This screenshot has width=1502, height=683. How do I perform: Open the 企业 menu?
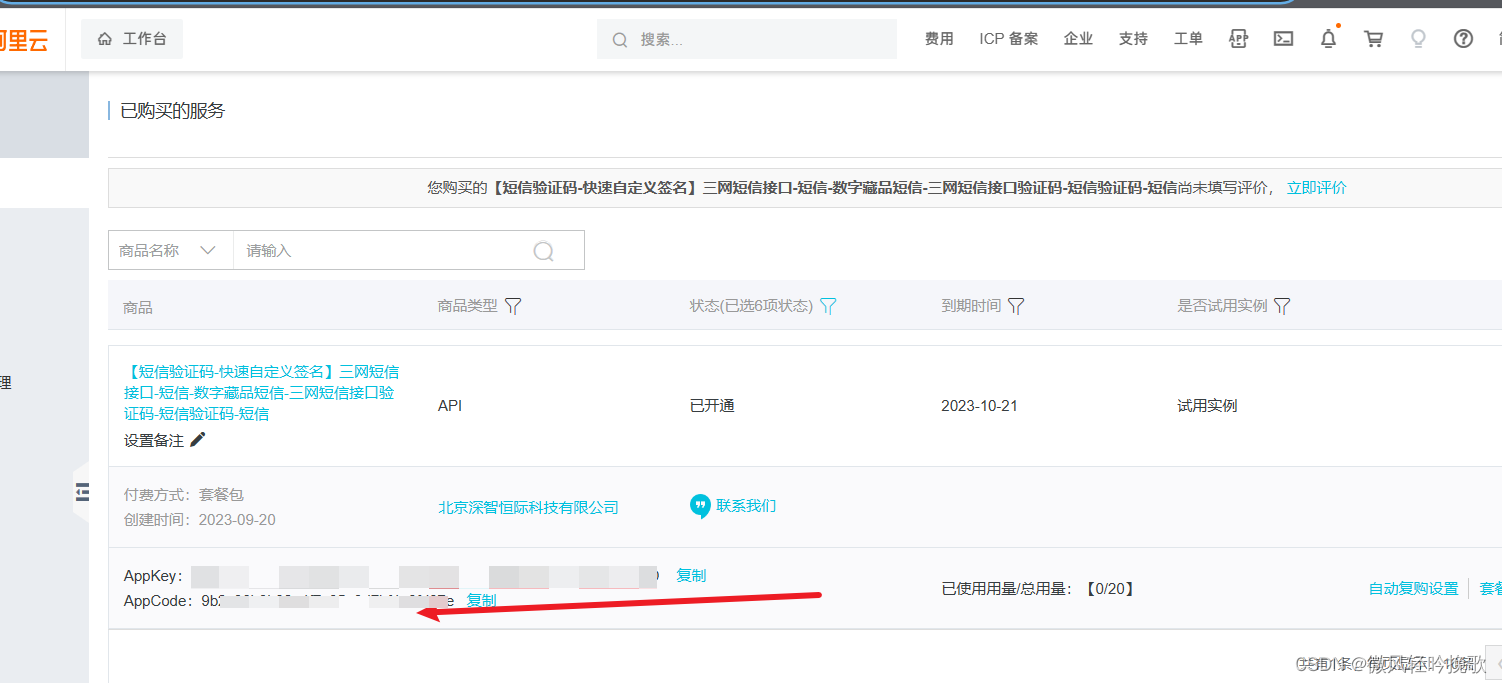pyautogui.click(x=1078, y=39)
